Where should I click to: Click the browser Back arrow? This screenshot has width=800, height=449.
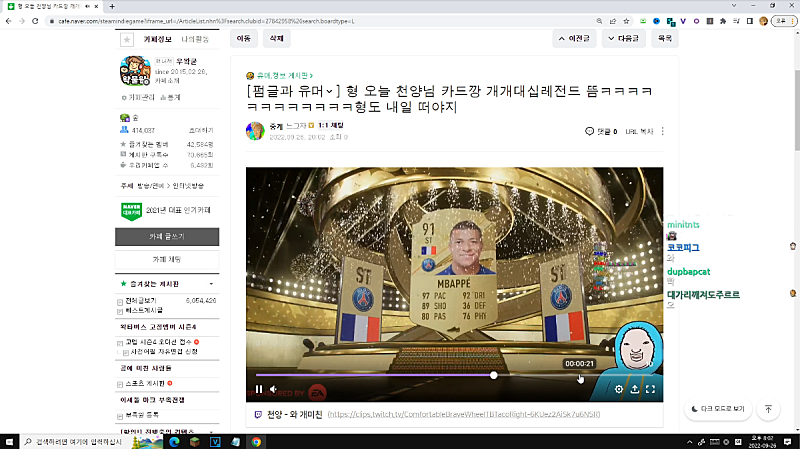pyautogui.click(x=8, y=21)
